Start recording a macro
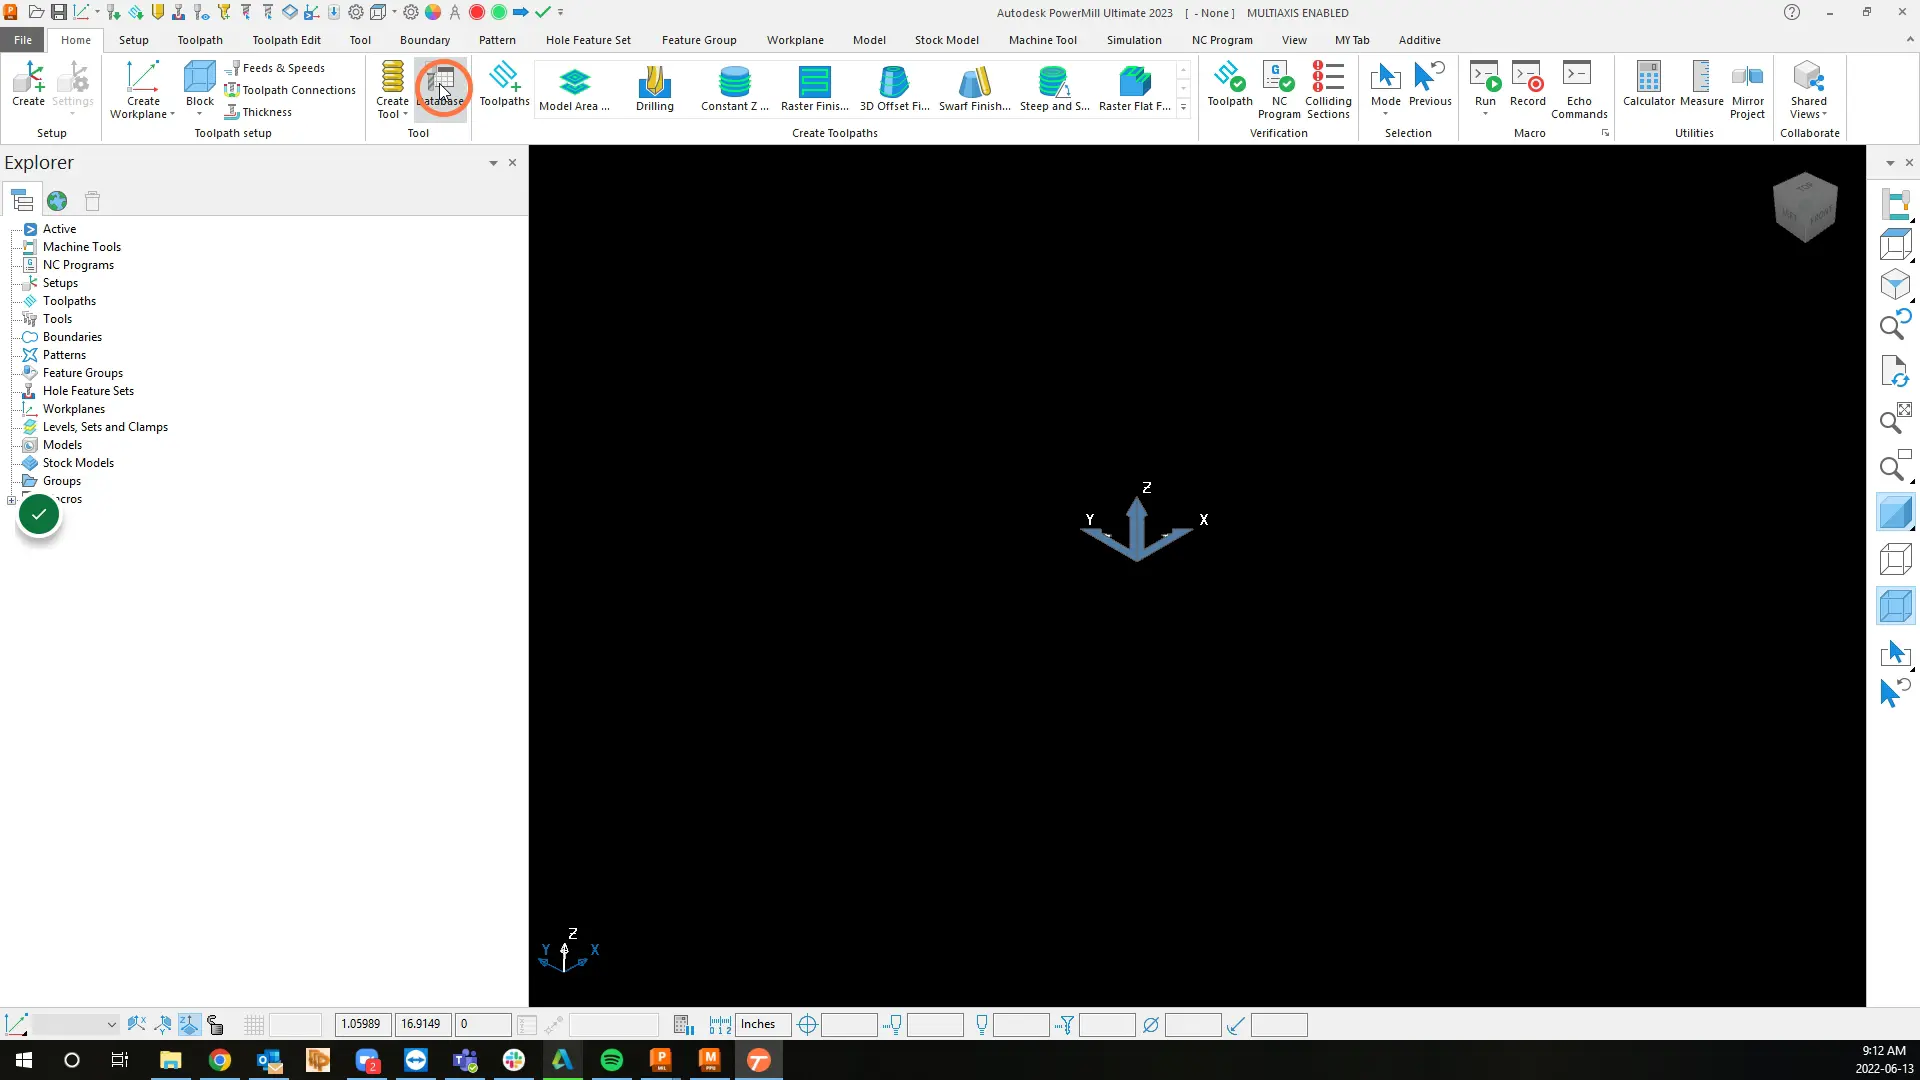 1527,84
